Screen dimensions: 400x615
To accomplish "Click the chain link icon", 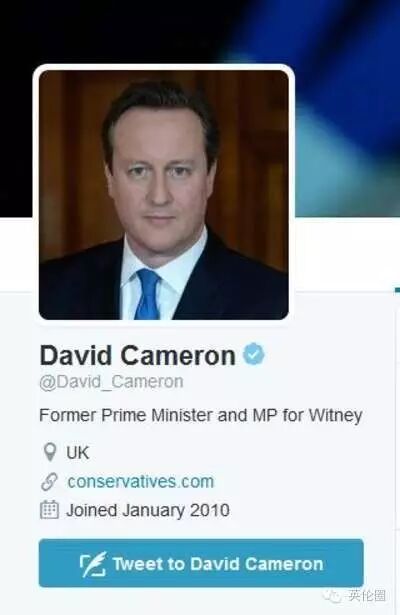I will [49, 482].
